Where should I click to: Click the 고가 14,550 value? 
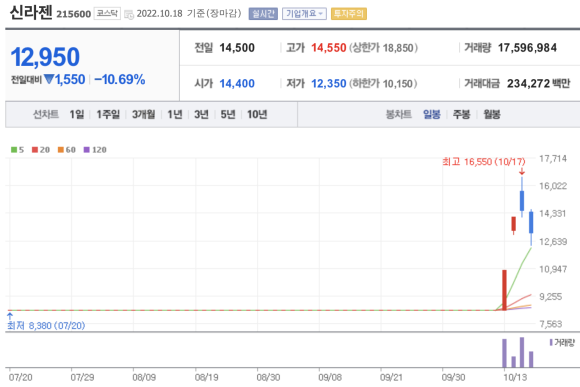point(328,48)
